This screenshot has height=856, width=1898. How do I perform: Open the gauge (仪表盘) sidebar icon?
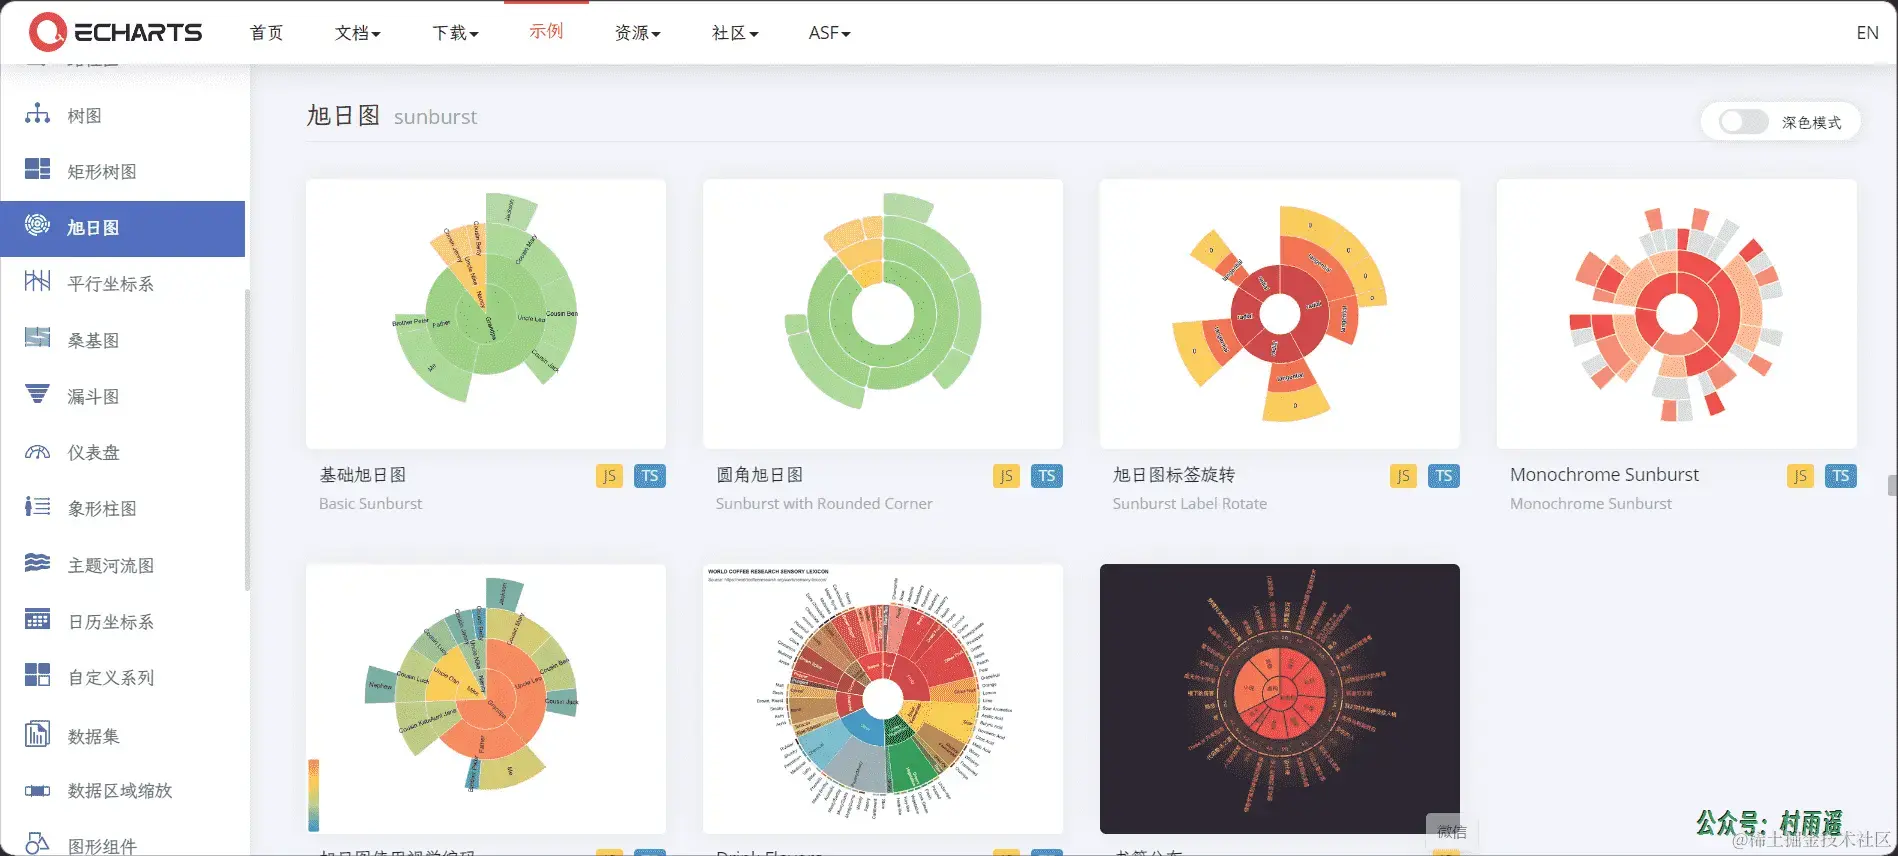pyautogui.click(x=37, y=451)
